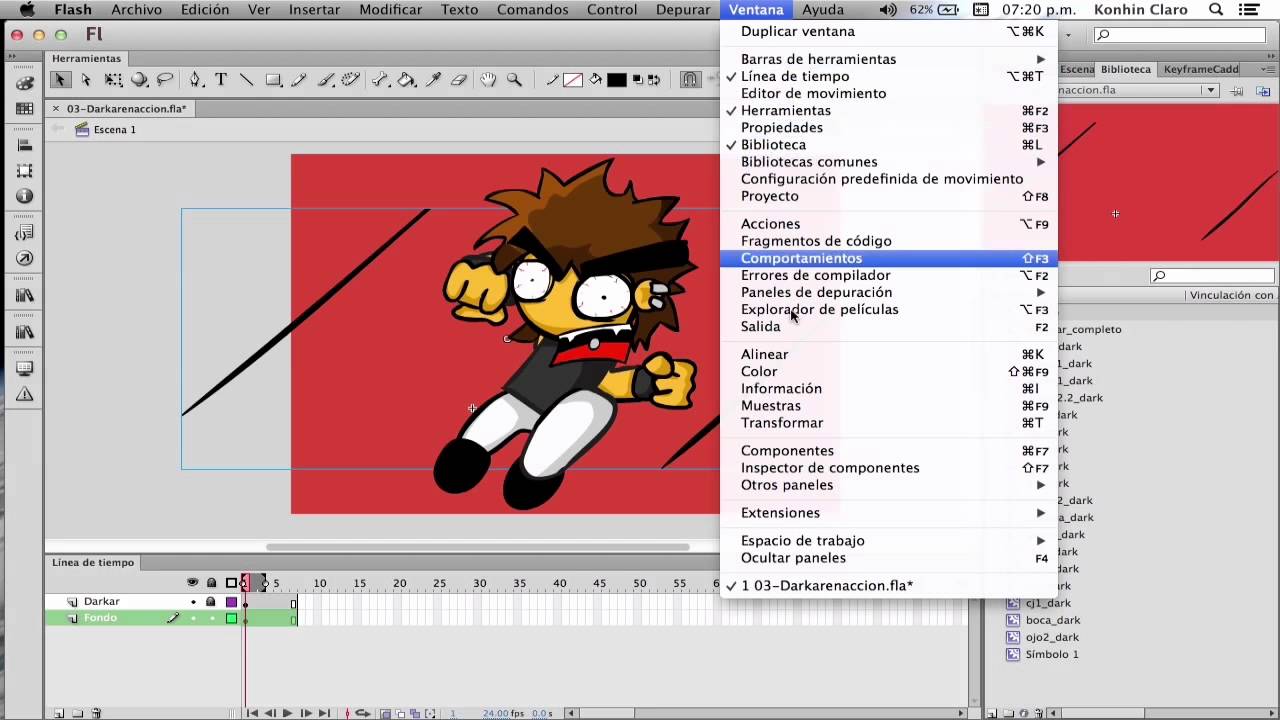Screen dimensions: 1280x720
Task: Enable onion skin in timeline
Action: [386, 713]
